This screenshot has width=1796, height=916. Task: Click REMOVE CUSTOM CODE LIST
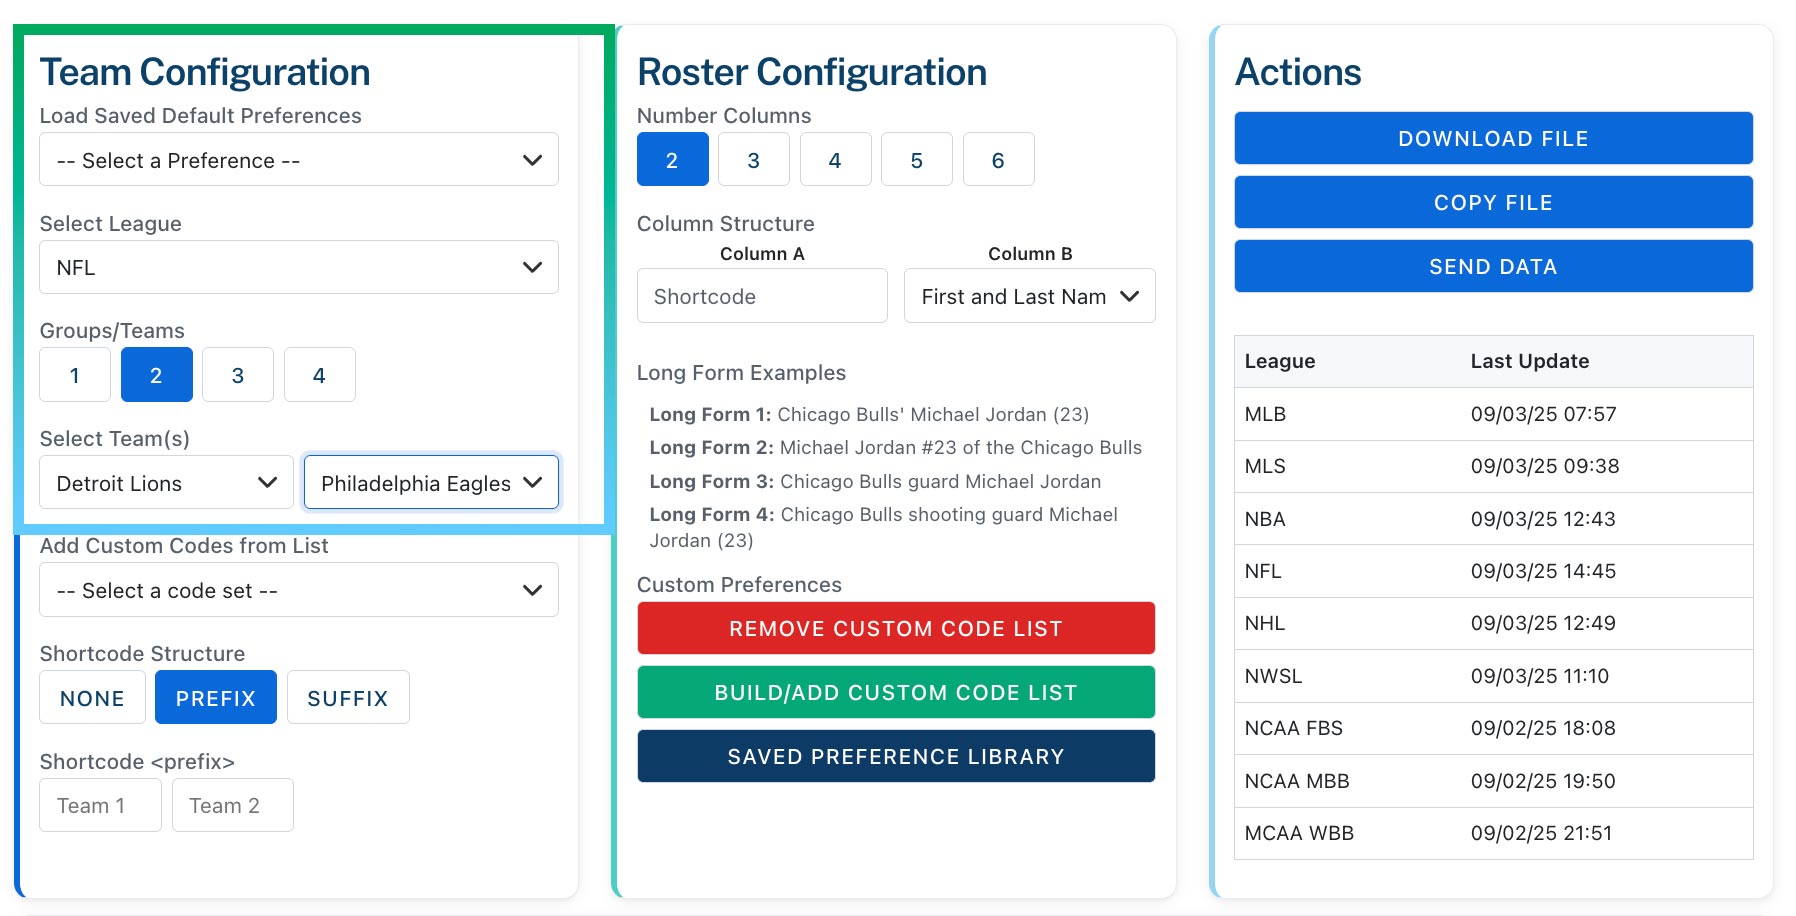pos(895,629)
